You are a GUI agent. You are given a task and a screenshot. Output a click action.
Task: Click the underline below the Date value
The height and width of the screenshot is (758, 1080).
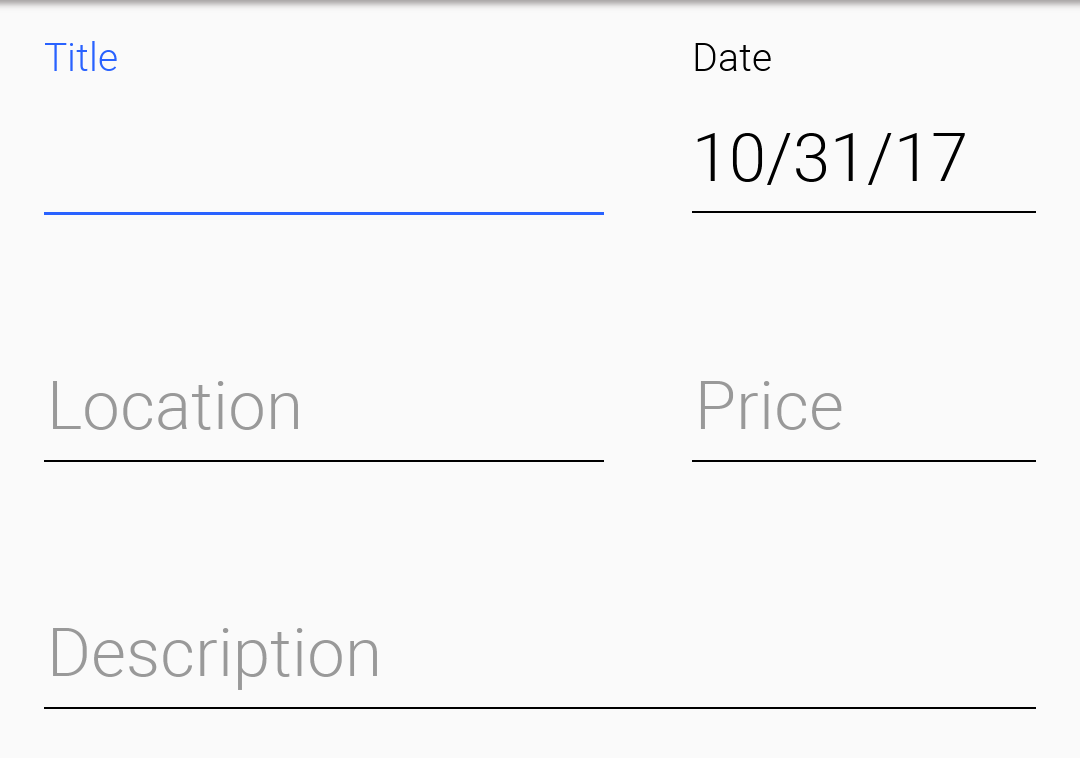coord(865,211)
